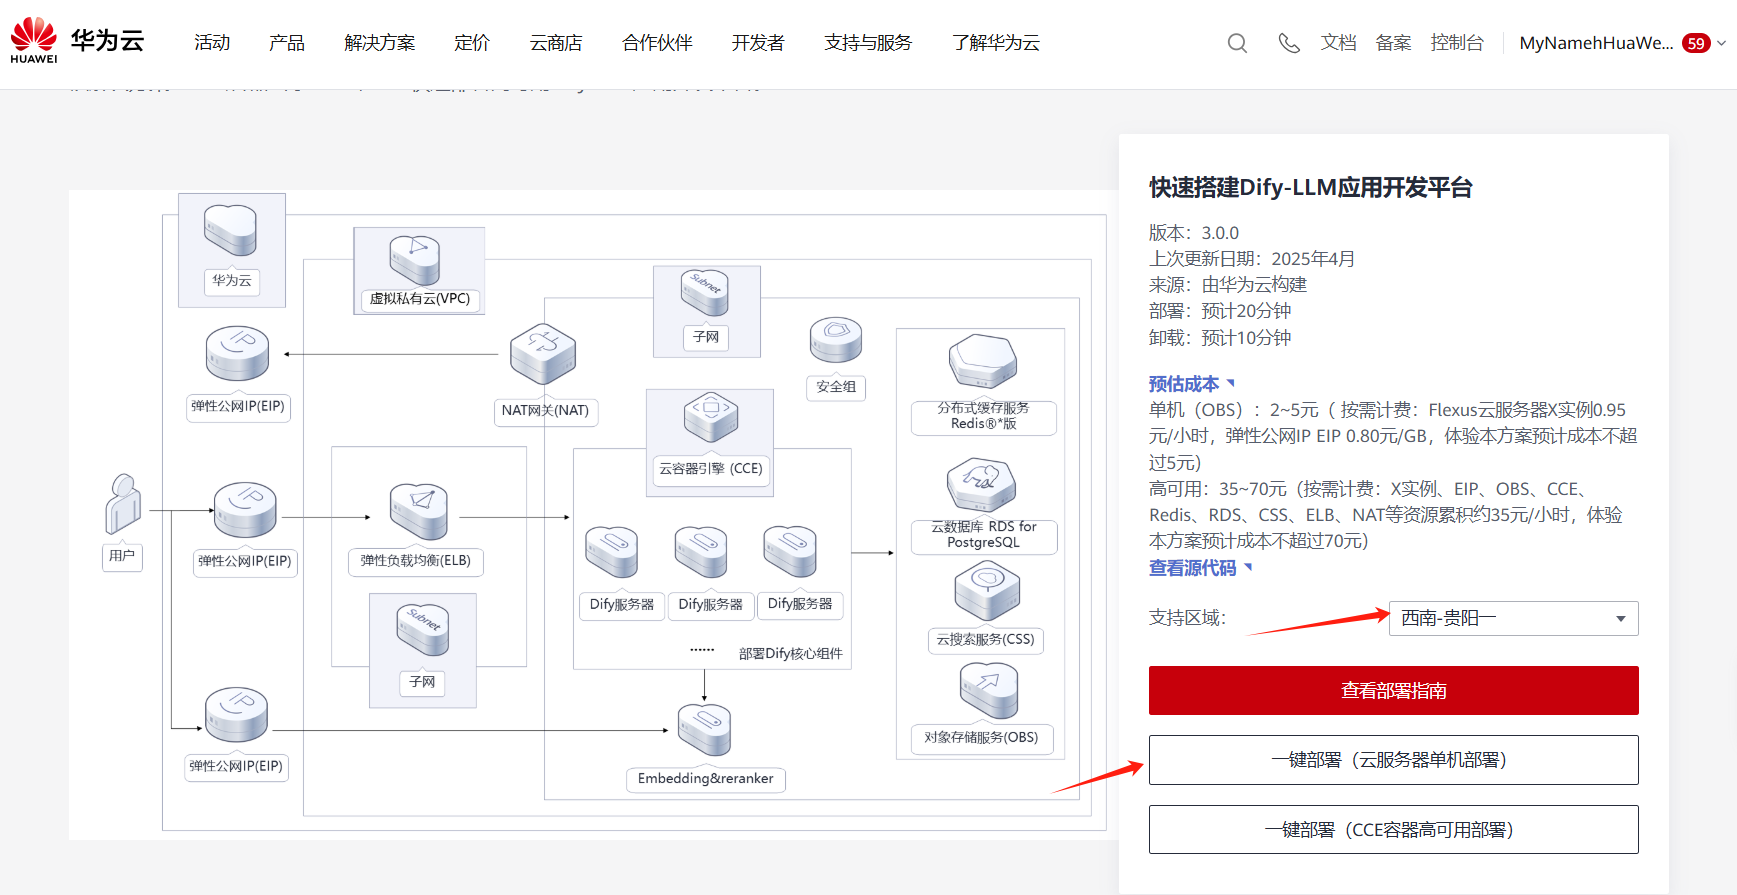Open the 云商店 menu
The image size is (1737, 895).
[x=556, y=43]
